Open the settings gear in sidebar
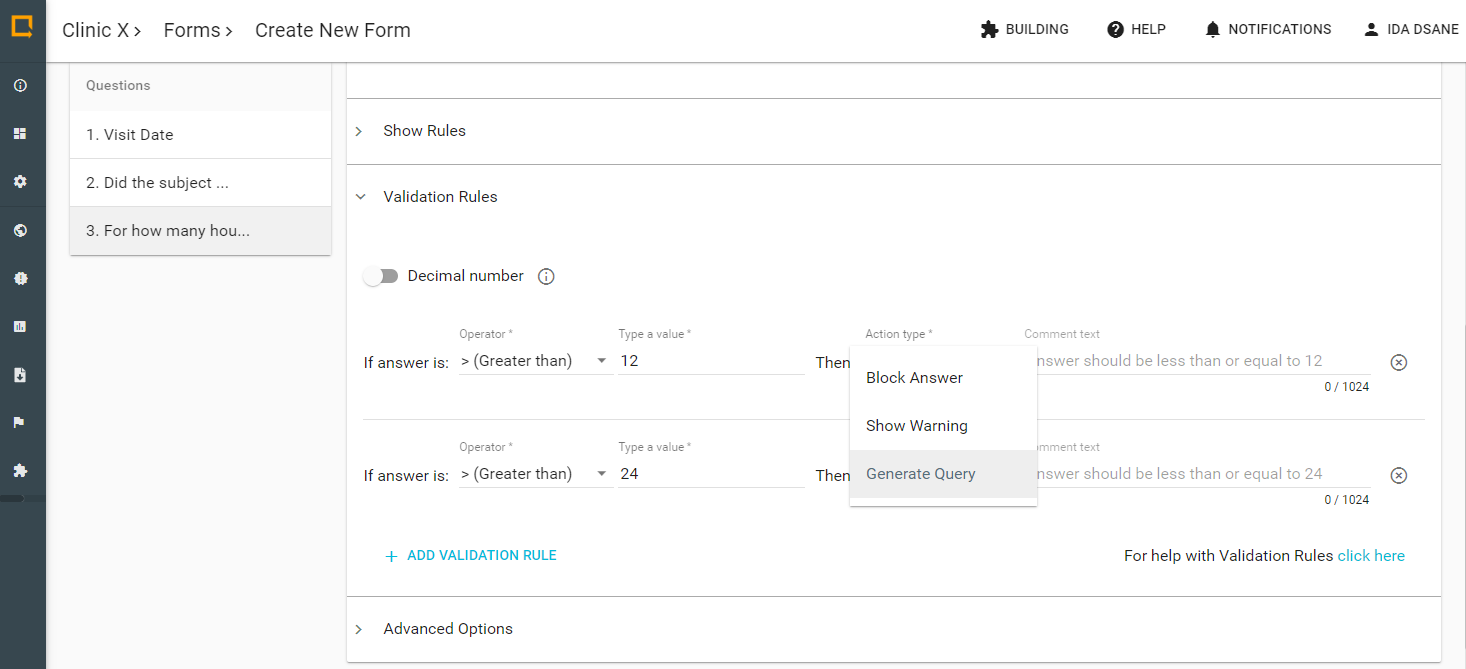The height and width of the screenshot is (669, 1466). 20,182
